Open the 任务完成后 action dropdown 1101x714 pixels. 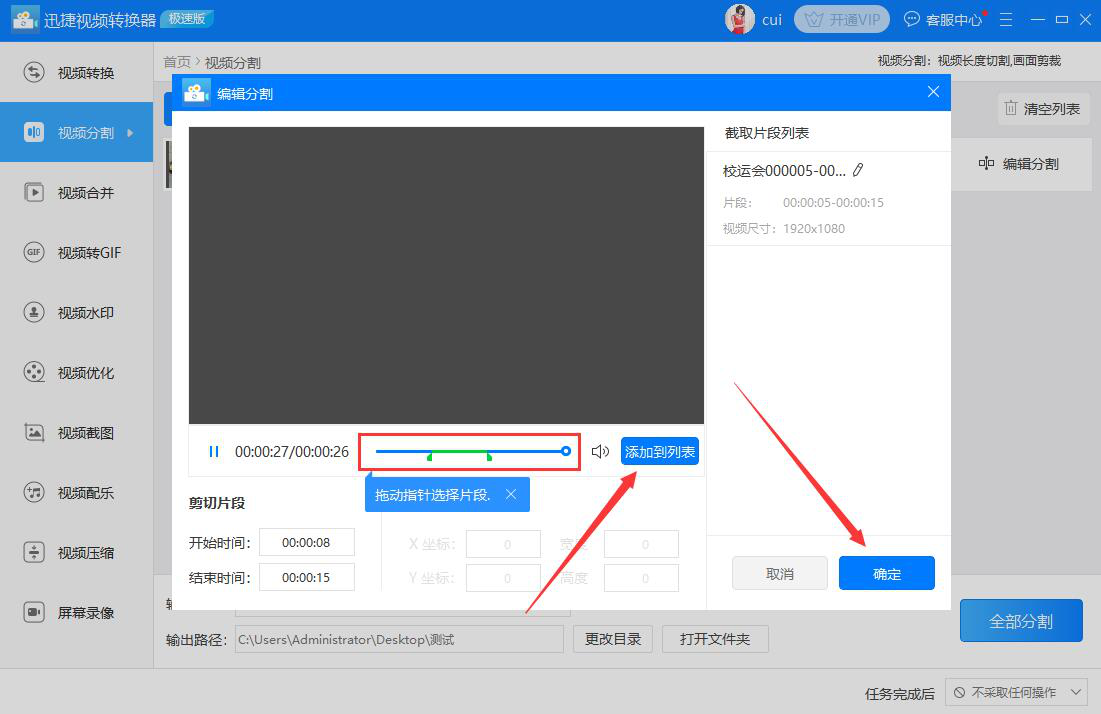[x=1016, y=692]
